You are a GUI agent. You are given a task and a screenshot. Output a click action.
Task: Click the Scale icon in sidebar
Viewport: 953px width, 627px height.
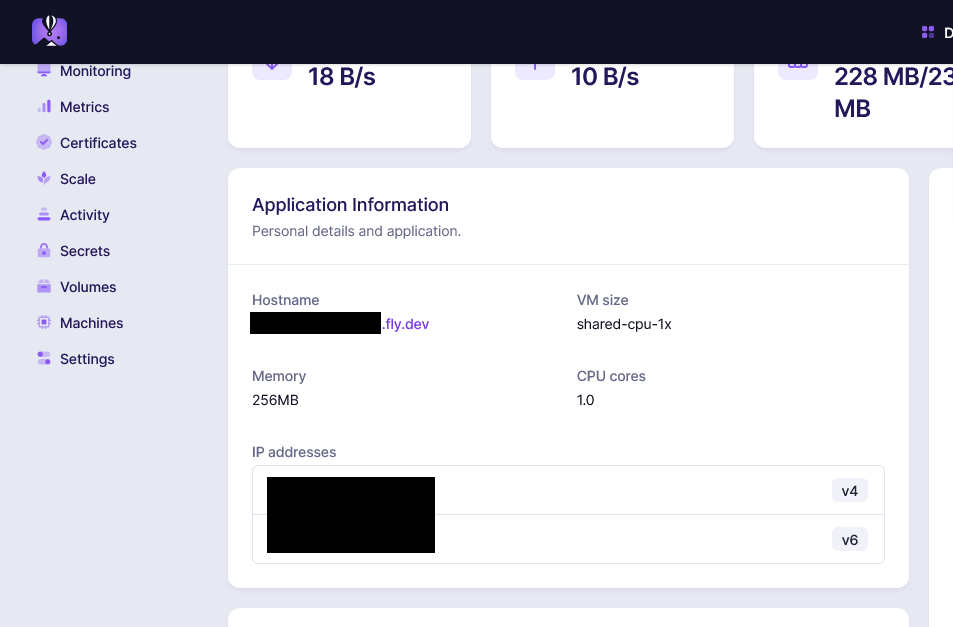click(44, 179)
